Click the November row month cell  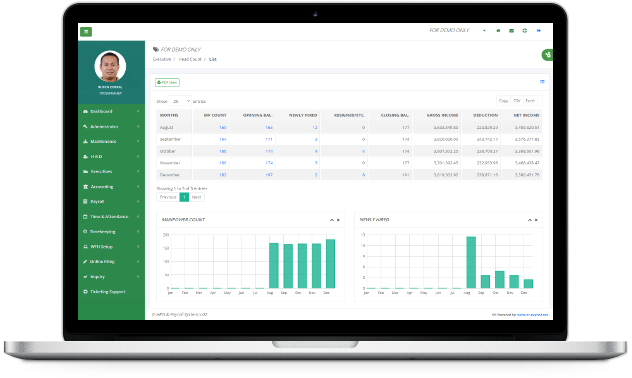point(174,163)
